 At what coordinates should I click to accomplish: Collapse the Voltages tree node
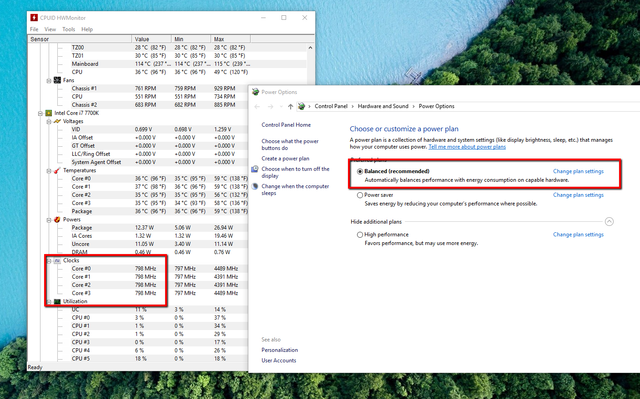click(49, 121)
